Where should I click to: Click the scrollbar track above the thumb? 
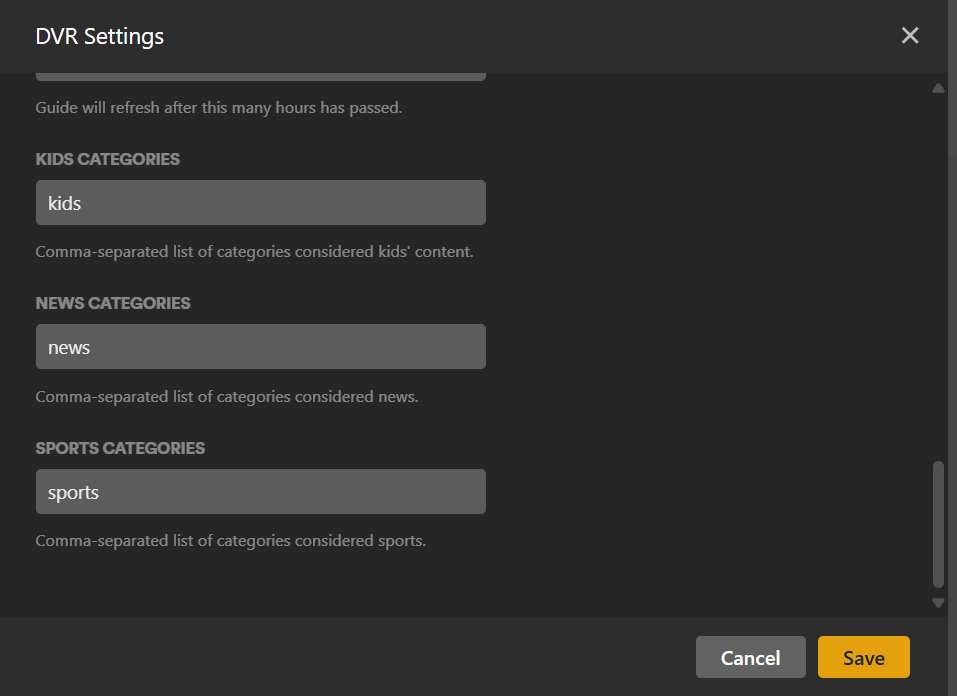(938, 270)
